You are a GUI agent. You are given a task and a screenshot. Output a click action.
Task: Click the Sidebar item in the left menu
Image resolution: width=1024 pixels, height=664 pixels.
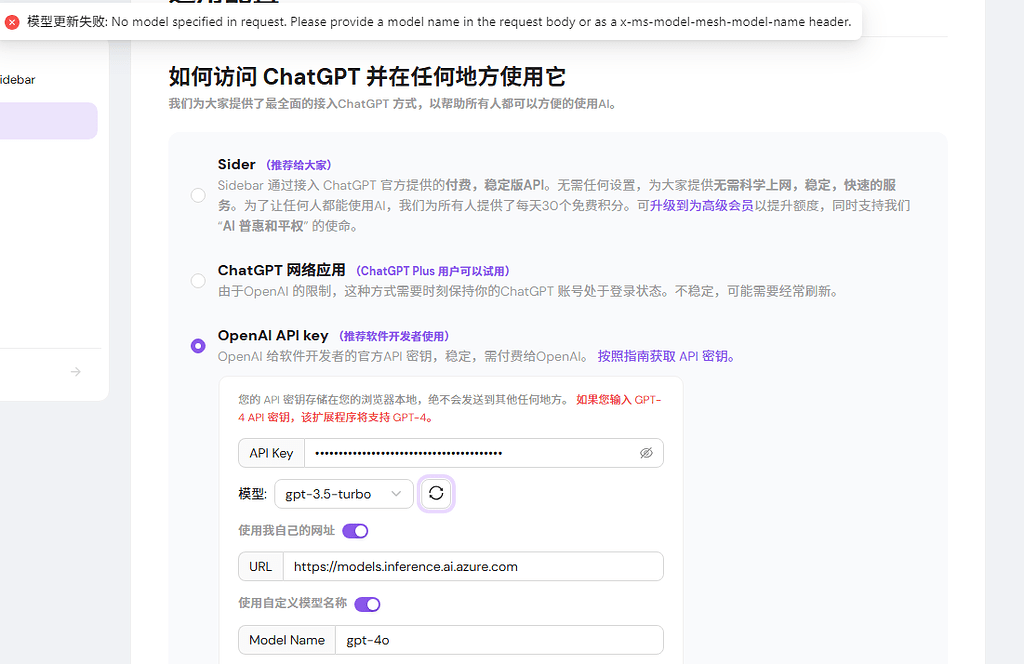click(18, 80)
